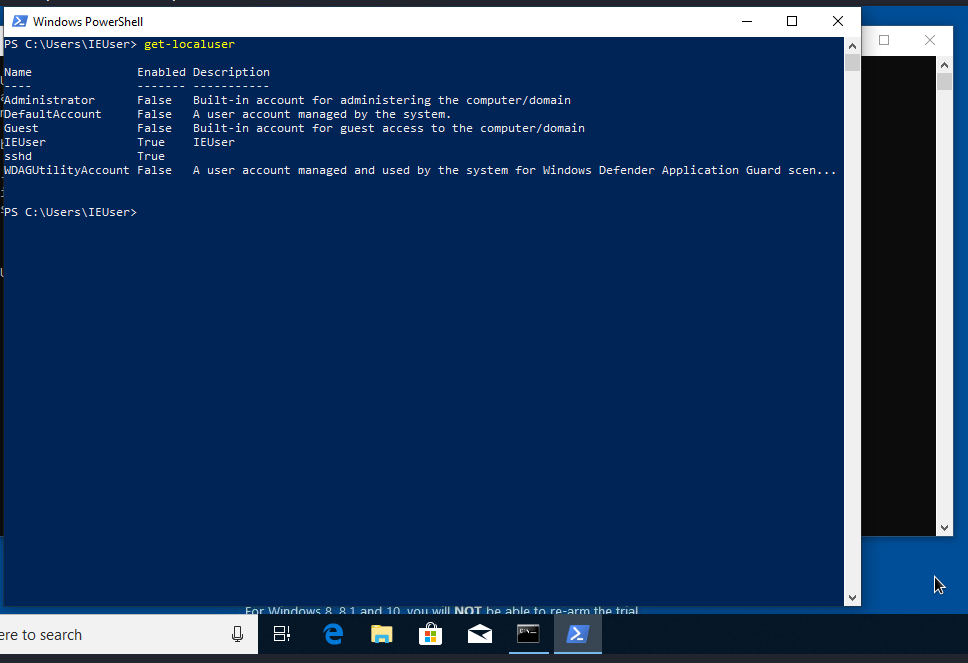Click background console scrollbar up arrow

(945, 64)
